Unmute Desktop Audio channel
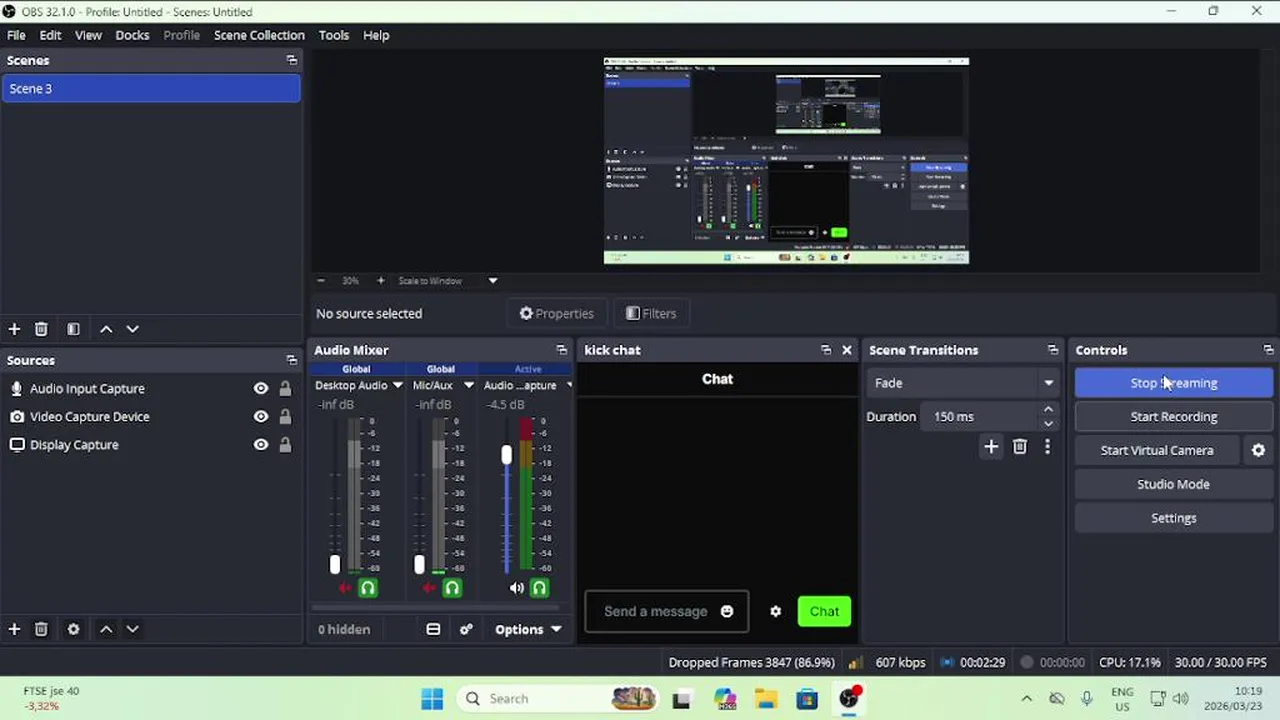 tap(345, 588)
